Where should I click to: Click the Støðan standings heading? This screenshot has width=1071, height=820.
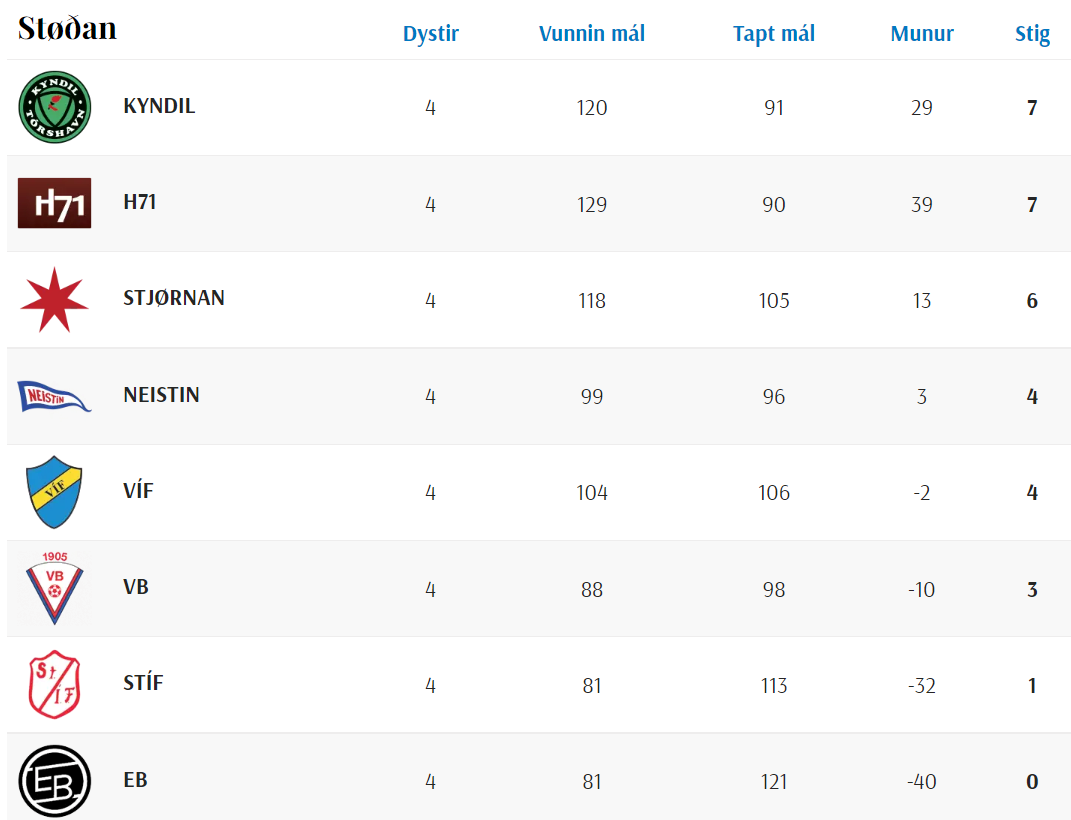click(x=68, y=29)
